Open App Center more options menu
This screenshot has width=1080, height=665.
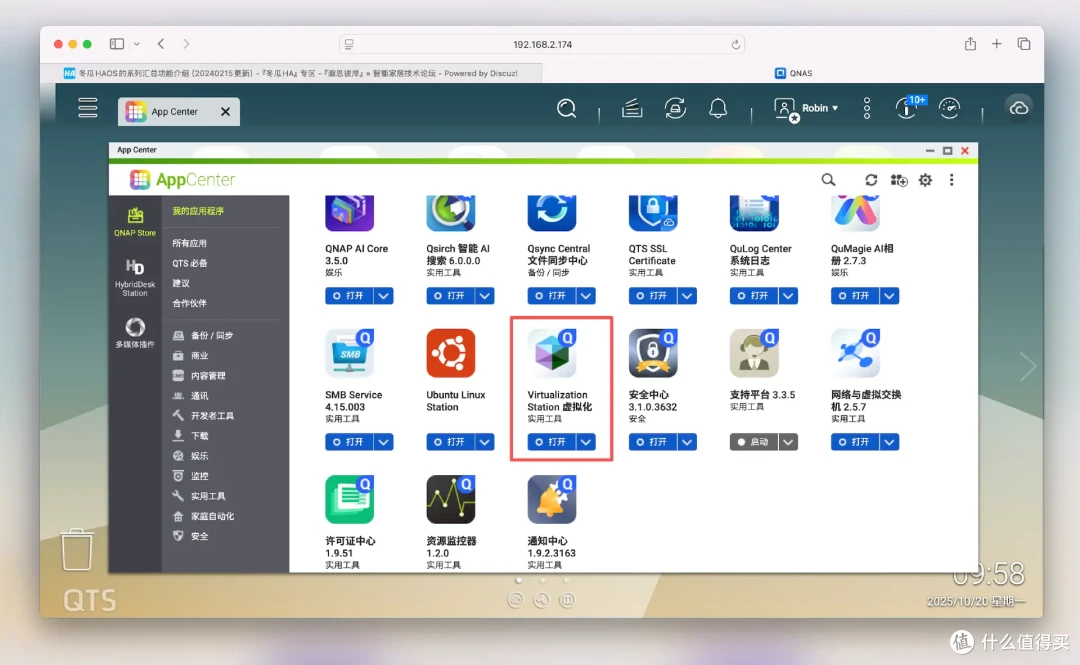click(x=951, y=180)
